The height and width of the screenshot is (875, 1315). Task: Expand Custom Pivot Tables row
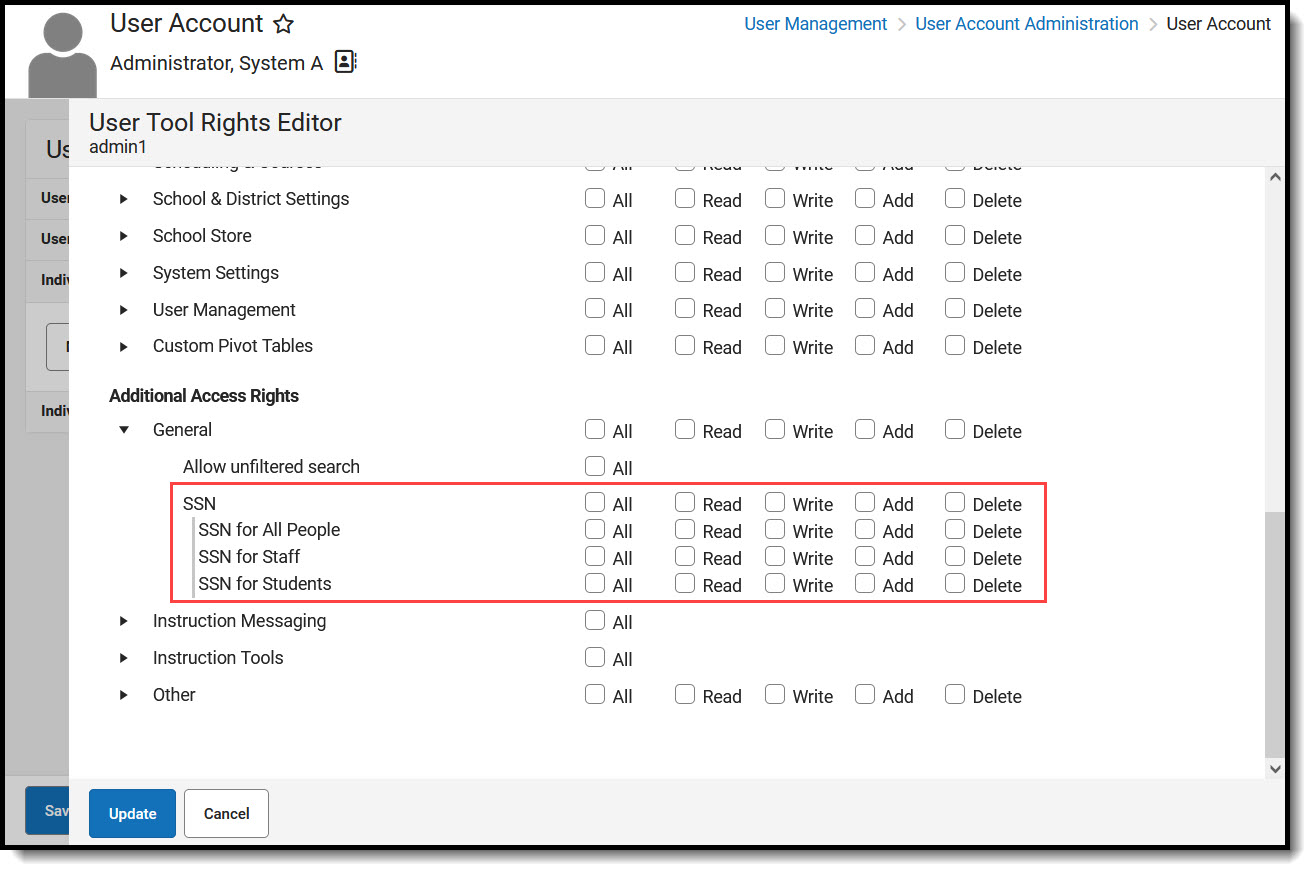[x=124, y=346]
